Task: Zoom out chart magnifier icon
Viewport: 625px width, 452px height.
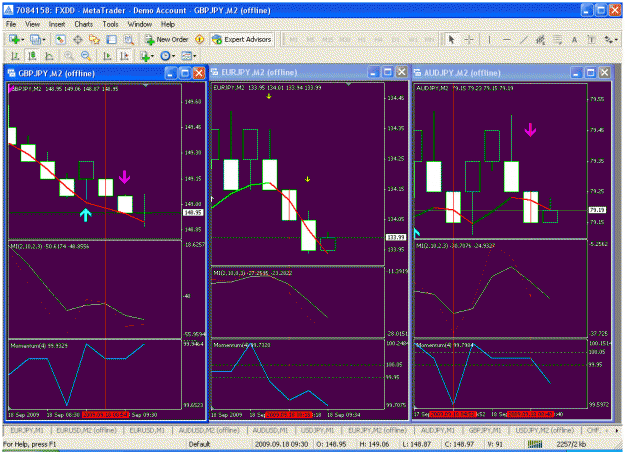Action: [86, 56]
